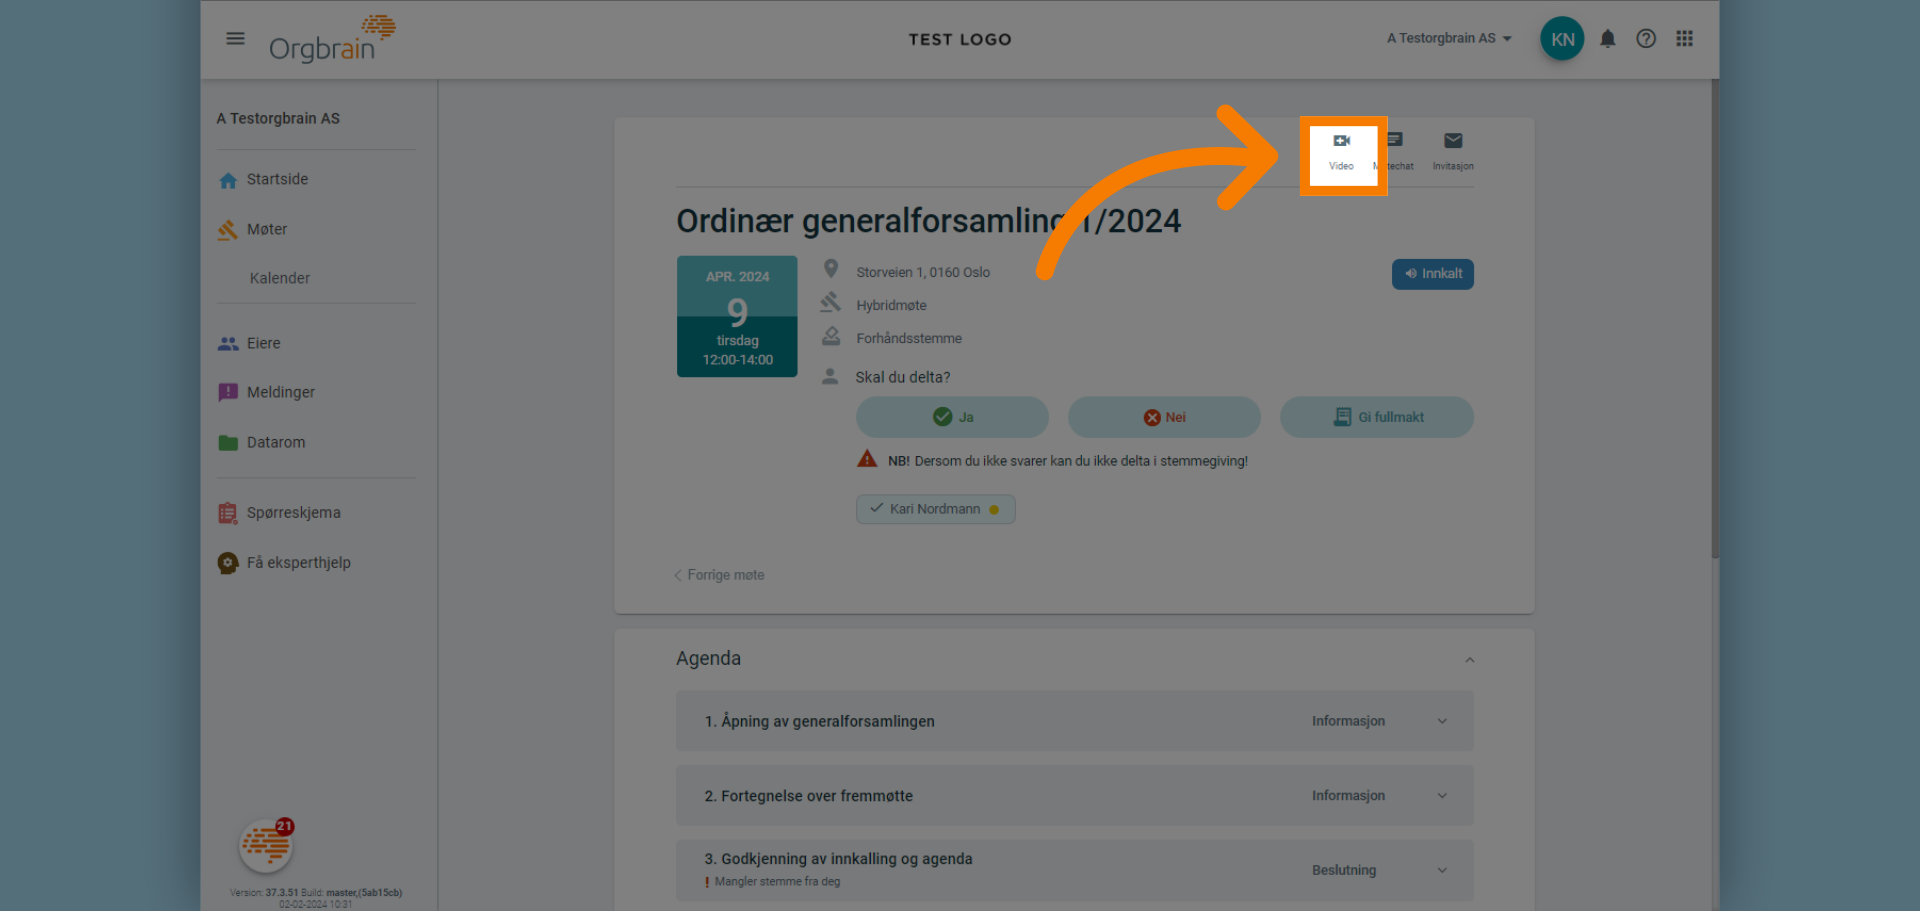The width and height of the screenshot is (1920, 911).
Task: Click the Forhåndsstemme ballot icon
Action: pos(831,336)
